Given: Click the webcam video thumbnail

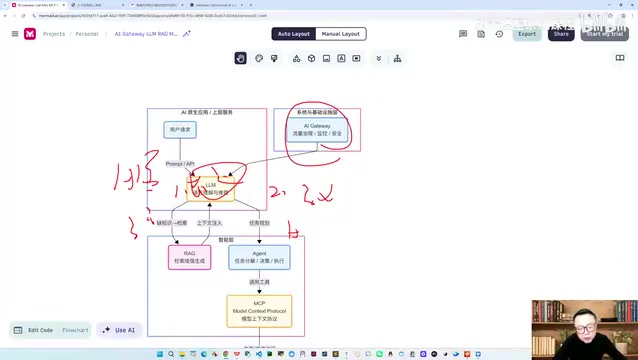Looking at the screenshot, I should tap(585, 330).
